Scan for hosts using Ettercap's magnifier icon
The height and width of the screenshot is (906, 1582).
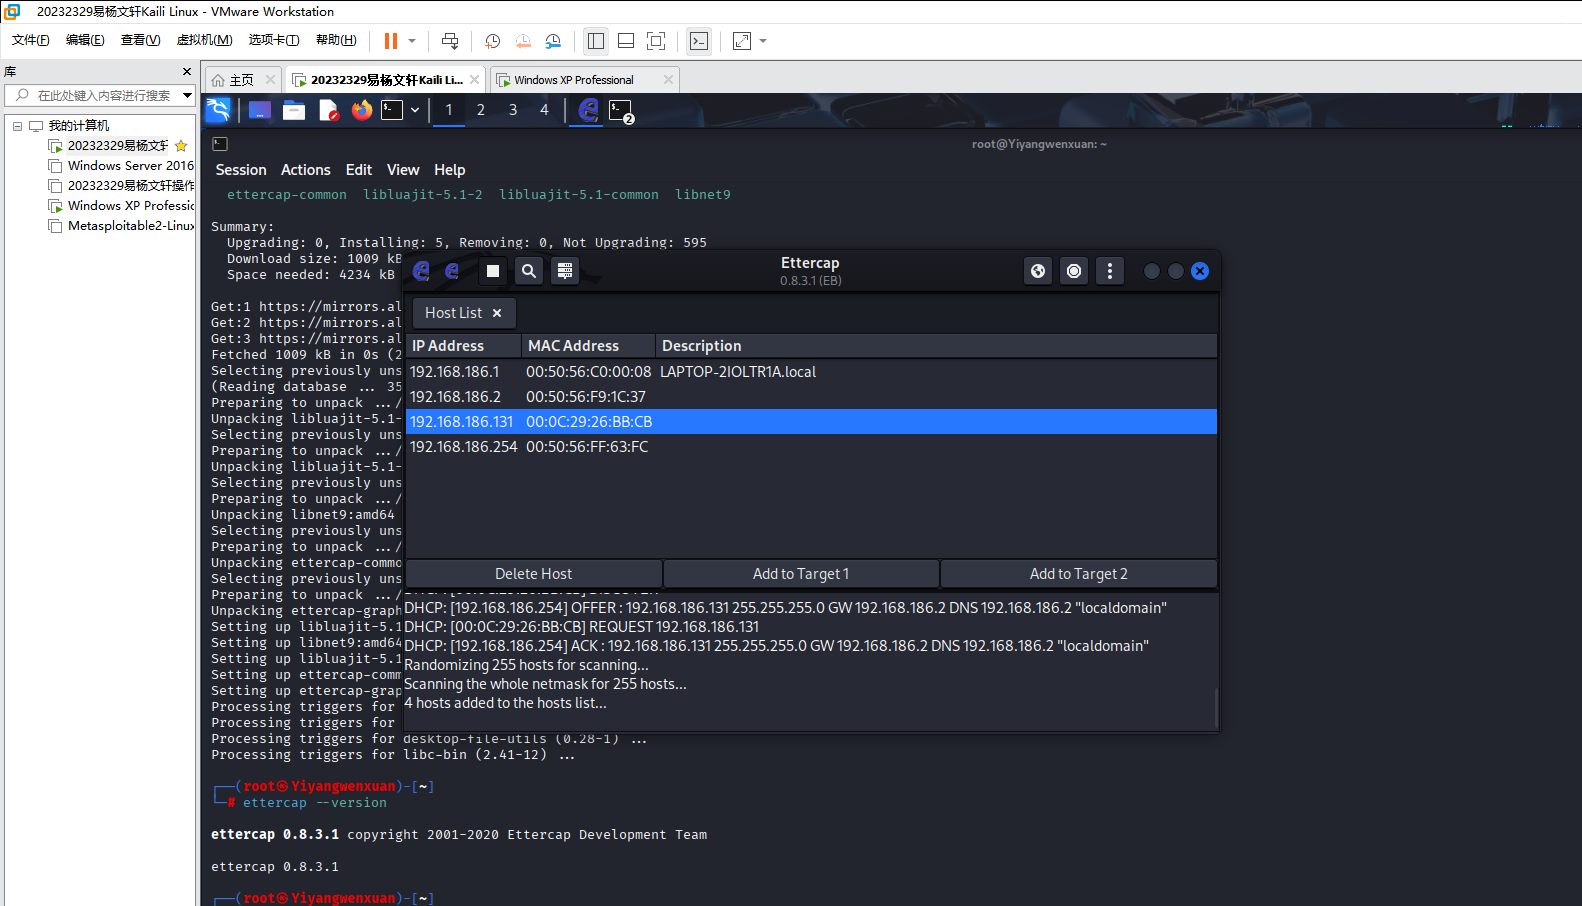[529, 271]
